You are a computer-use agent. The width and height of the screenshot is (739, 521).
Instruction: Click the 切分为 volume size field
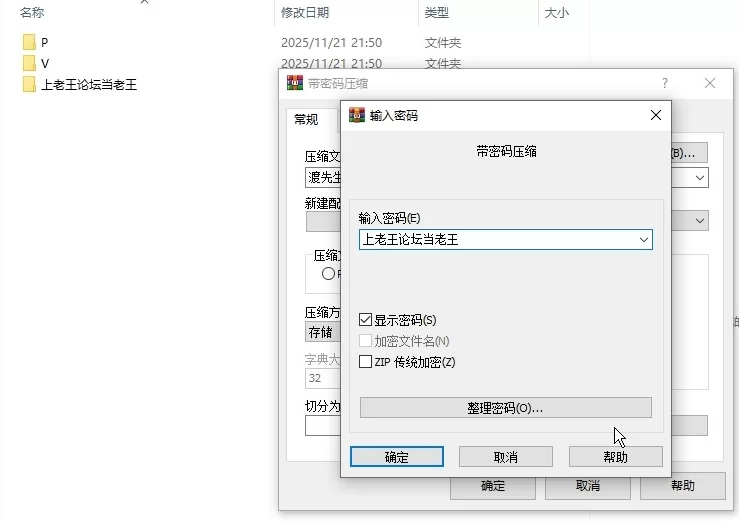(x=323, y=426)
